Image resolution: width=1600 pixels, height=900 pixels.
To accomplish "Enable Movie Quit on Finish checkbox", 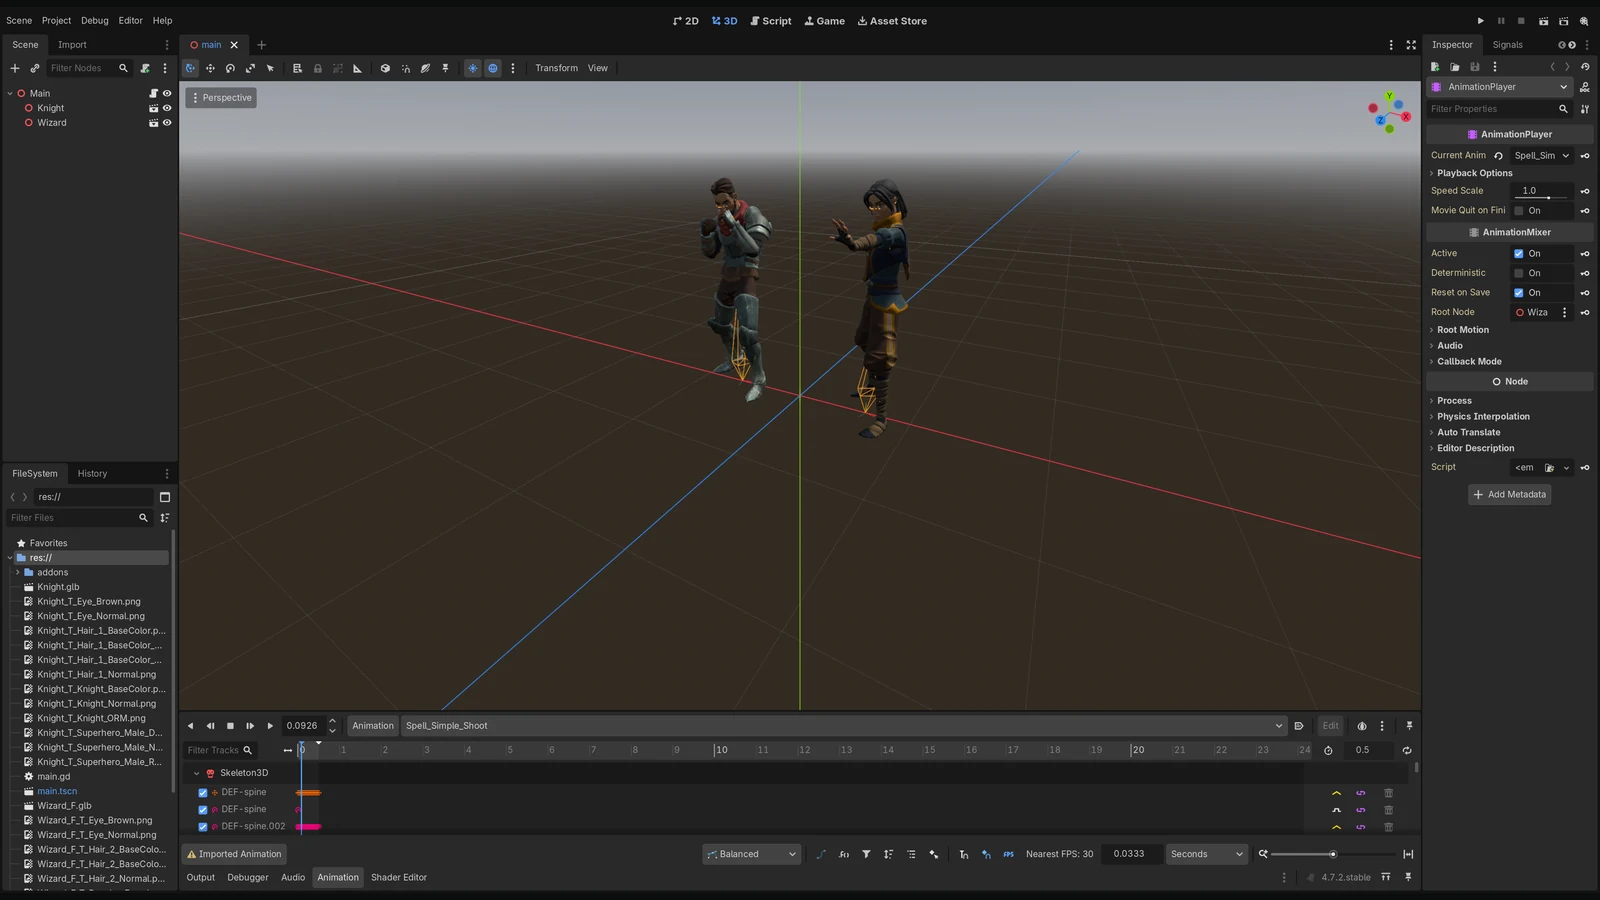I will (1519, 211).
